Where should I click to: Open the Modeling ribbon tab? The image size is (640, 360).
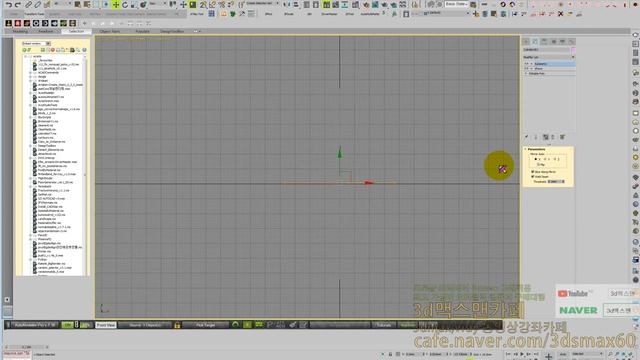pyautogui.click(x=20, y=31)
